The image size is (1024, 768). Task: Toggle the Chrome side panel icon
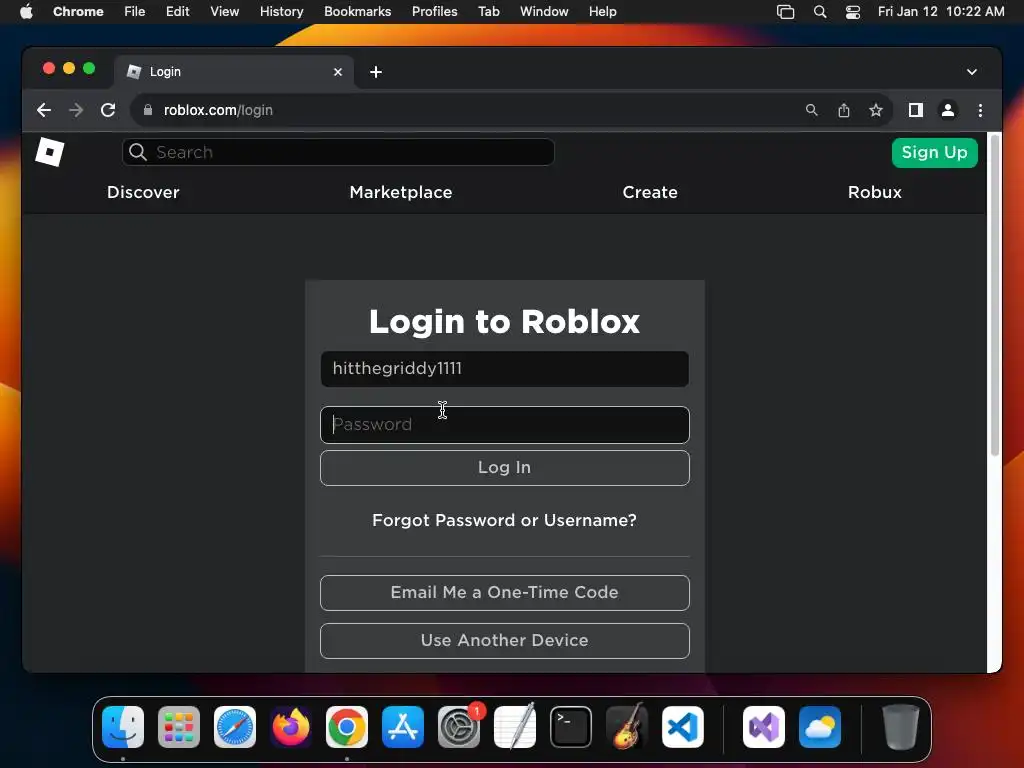click(916, 110)
